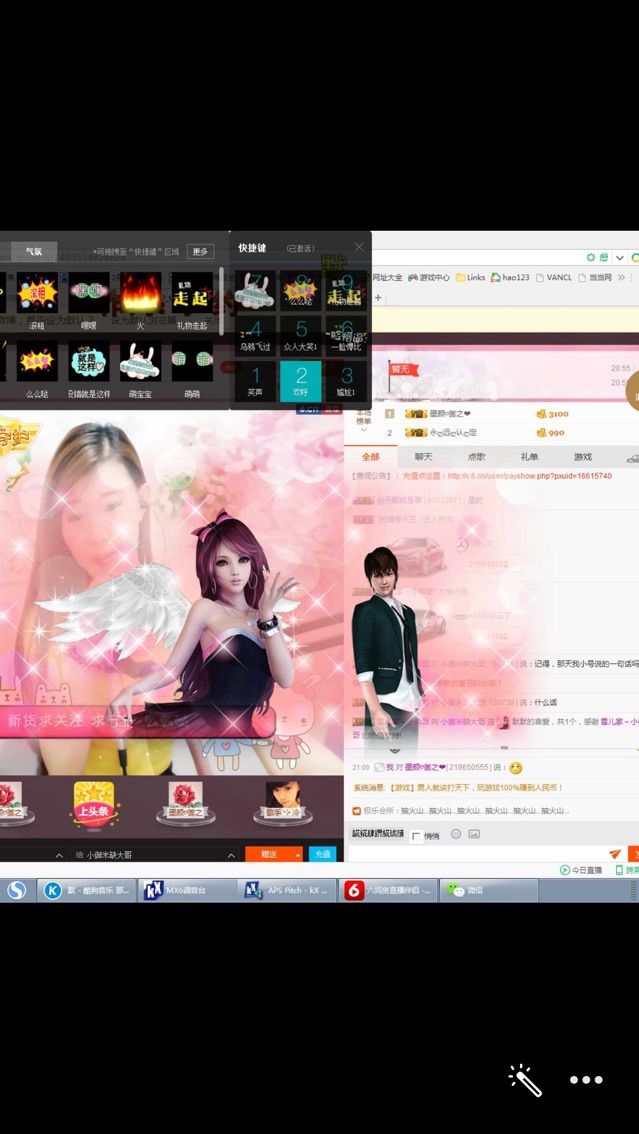639x1134 pixels.
Task: Click the 赠送 gift send button
Action: pyautogui.click(x=270, y=854)
